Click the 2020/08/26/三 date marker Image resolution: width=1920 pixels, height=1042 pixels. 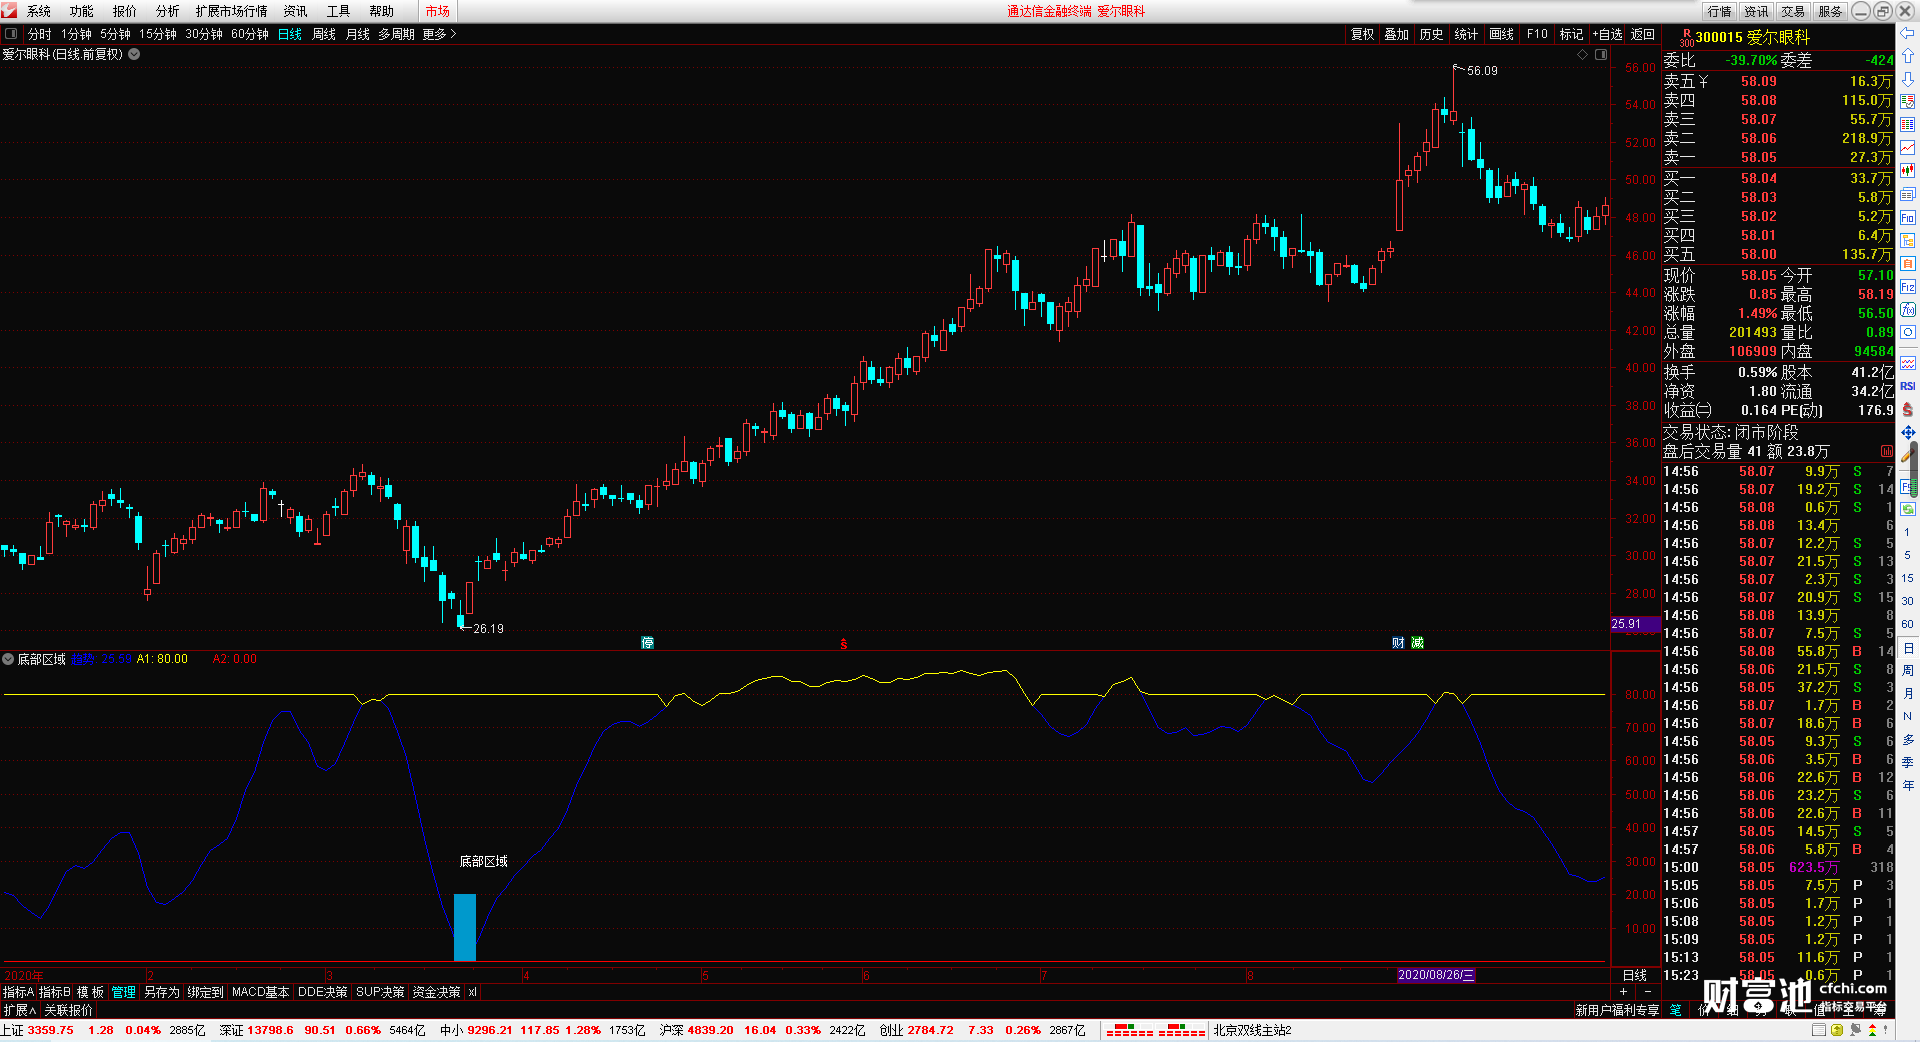pyautogui.click(x=1436, y=975)
